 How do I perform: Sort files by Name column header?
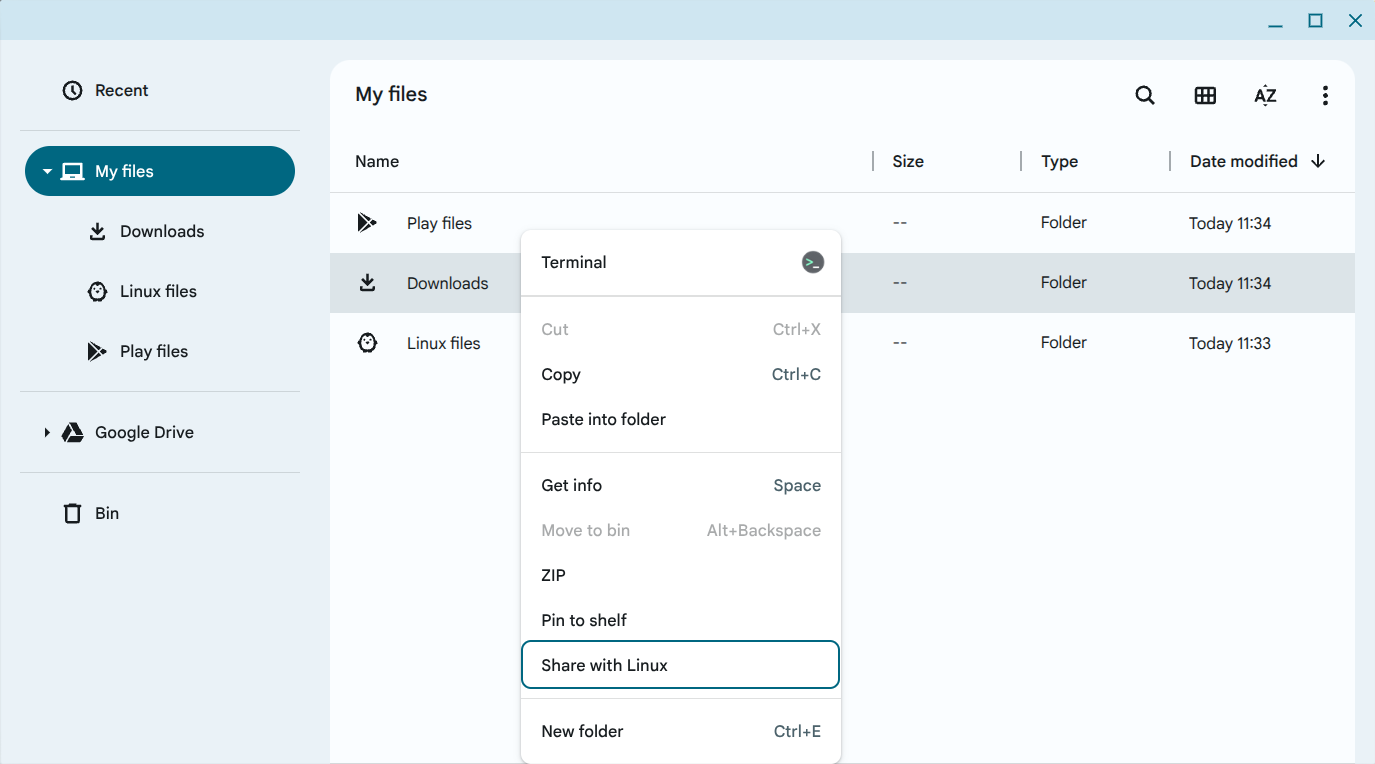(x=377, y=161)
